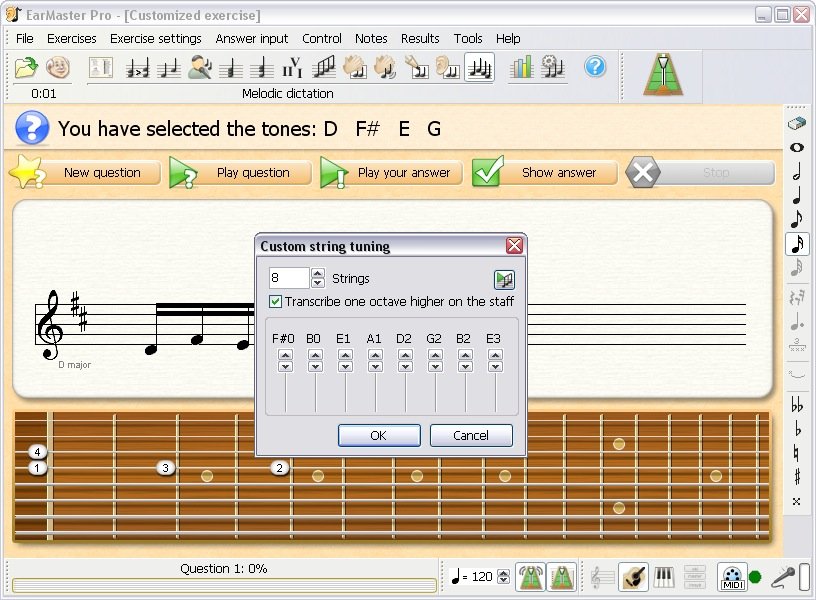Screen dimensions: 816x600
Task: Select the rhythm dictation ear icon
Action: click(448, 68)
